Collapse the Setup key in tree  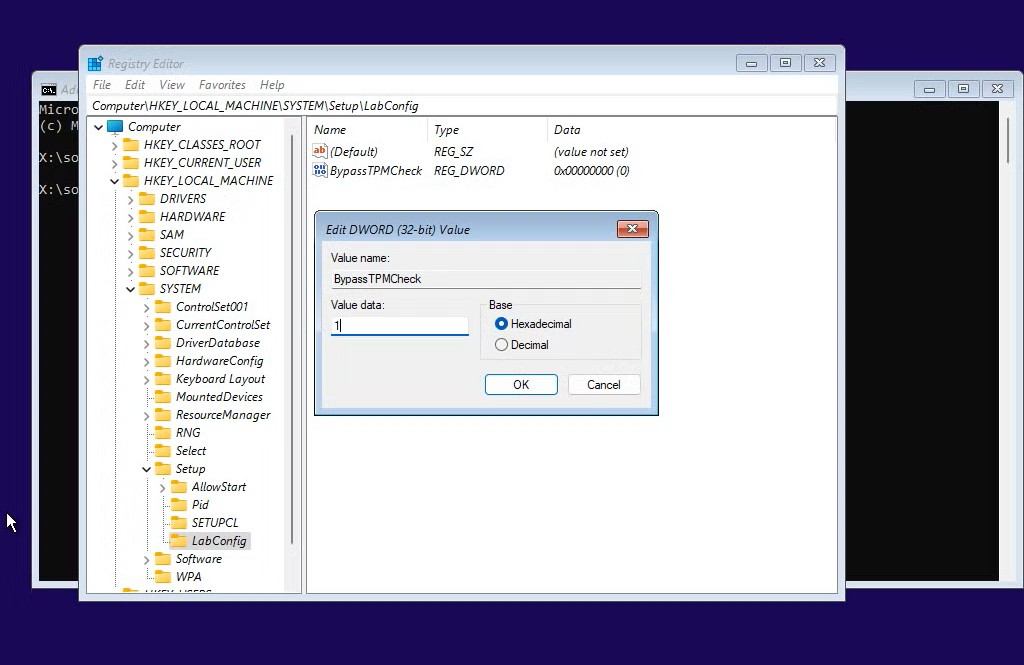pos(147,469)
